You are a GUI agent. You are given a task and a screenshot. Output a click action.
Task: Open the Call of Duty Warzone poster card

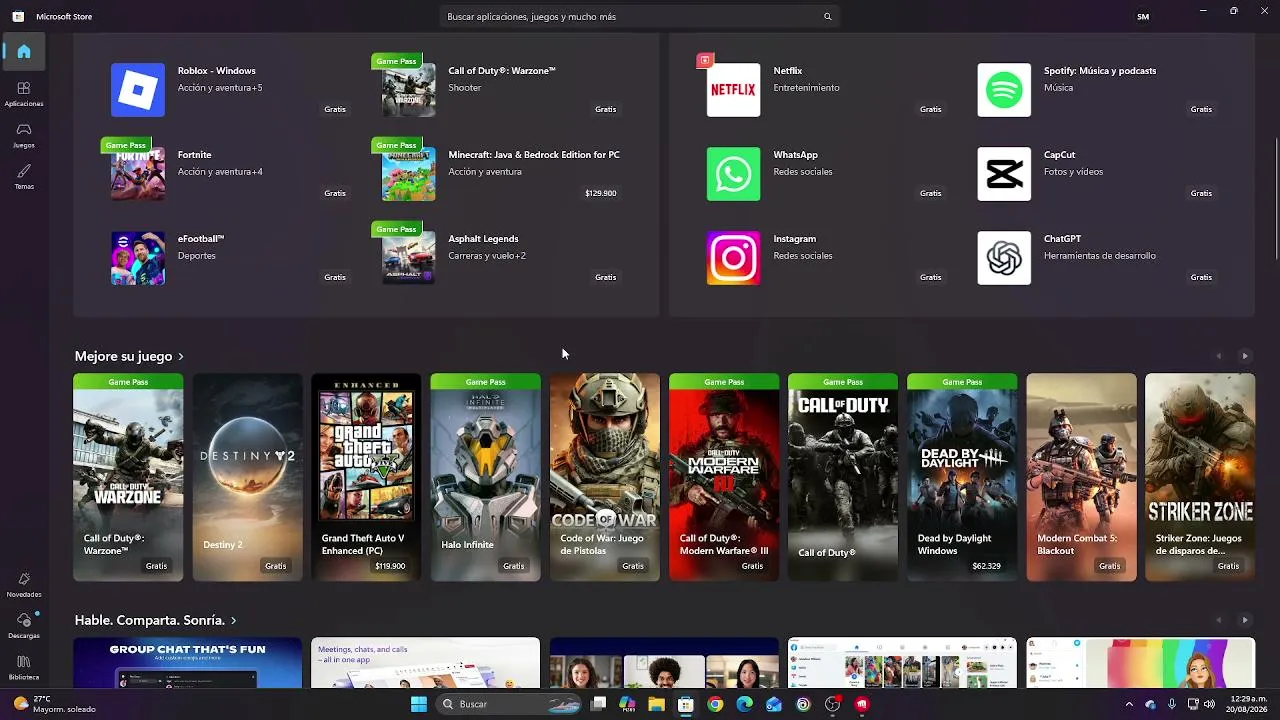click(128, 477)
